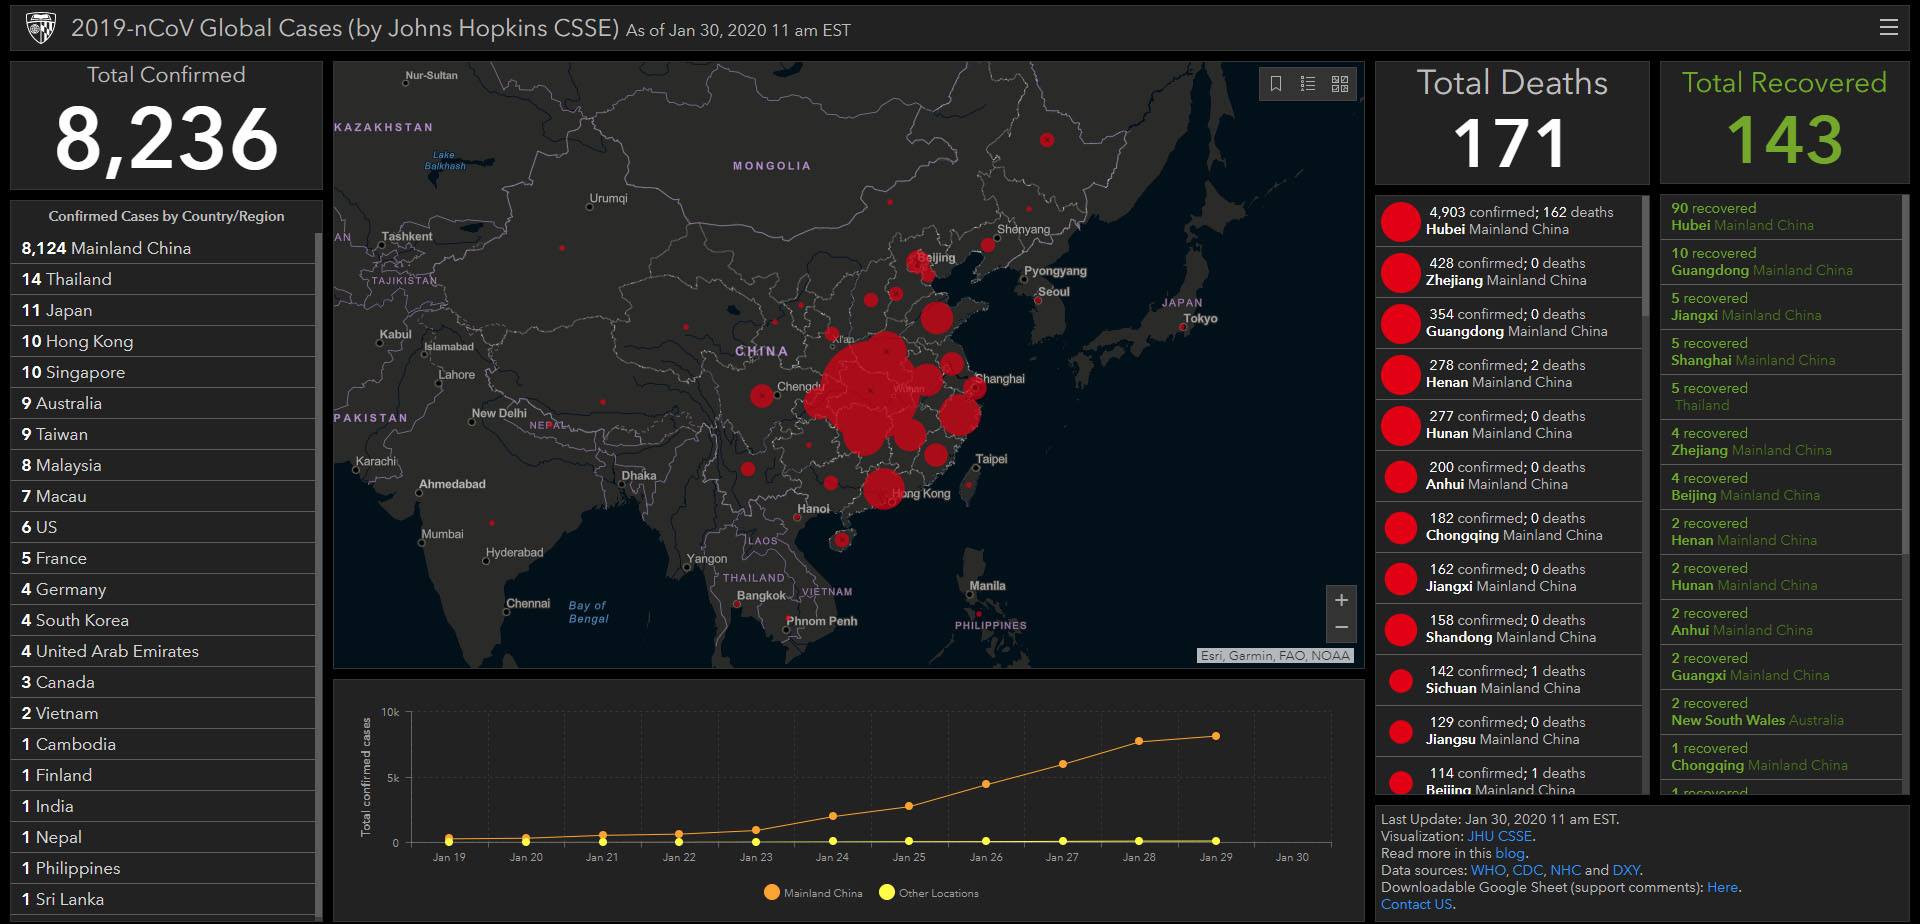The height and width of the screenshot is (924, 1920).
Task: Open the WHO data source link
Action: 1488,870
